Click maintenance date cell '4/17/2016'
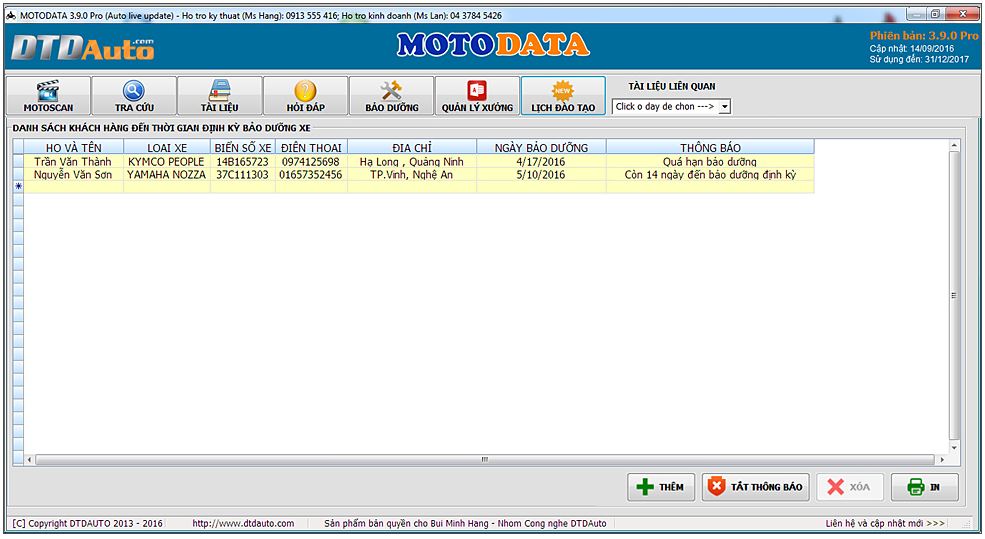This screenshot has width=985, height=539. [x=541, y=161]
